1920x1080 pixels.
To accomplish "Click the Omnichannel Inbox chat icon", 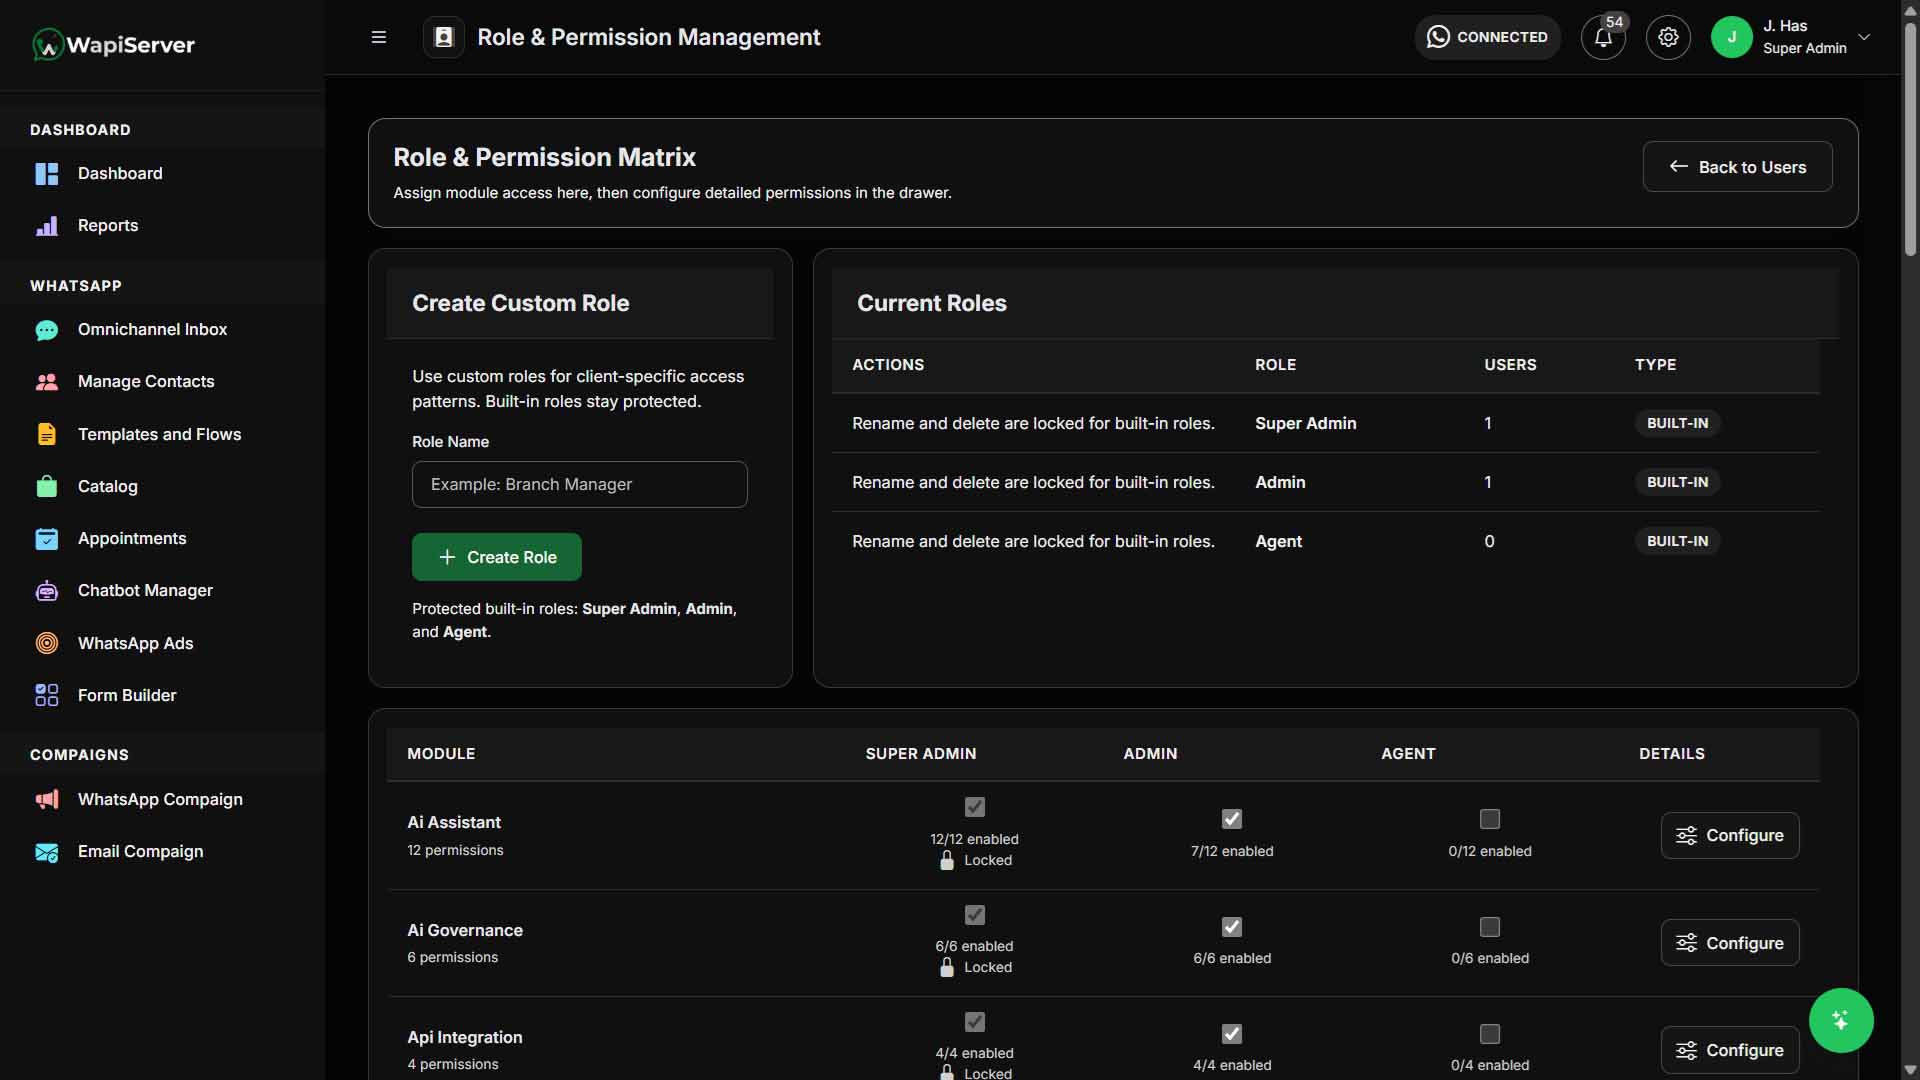I will tap(47, 330).
